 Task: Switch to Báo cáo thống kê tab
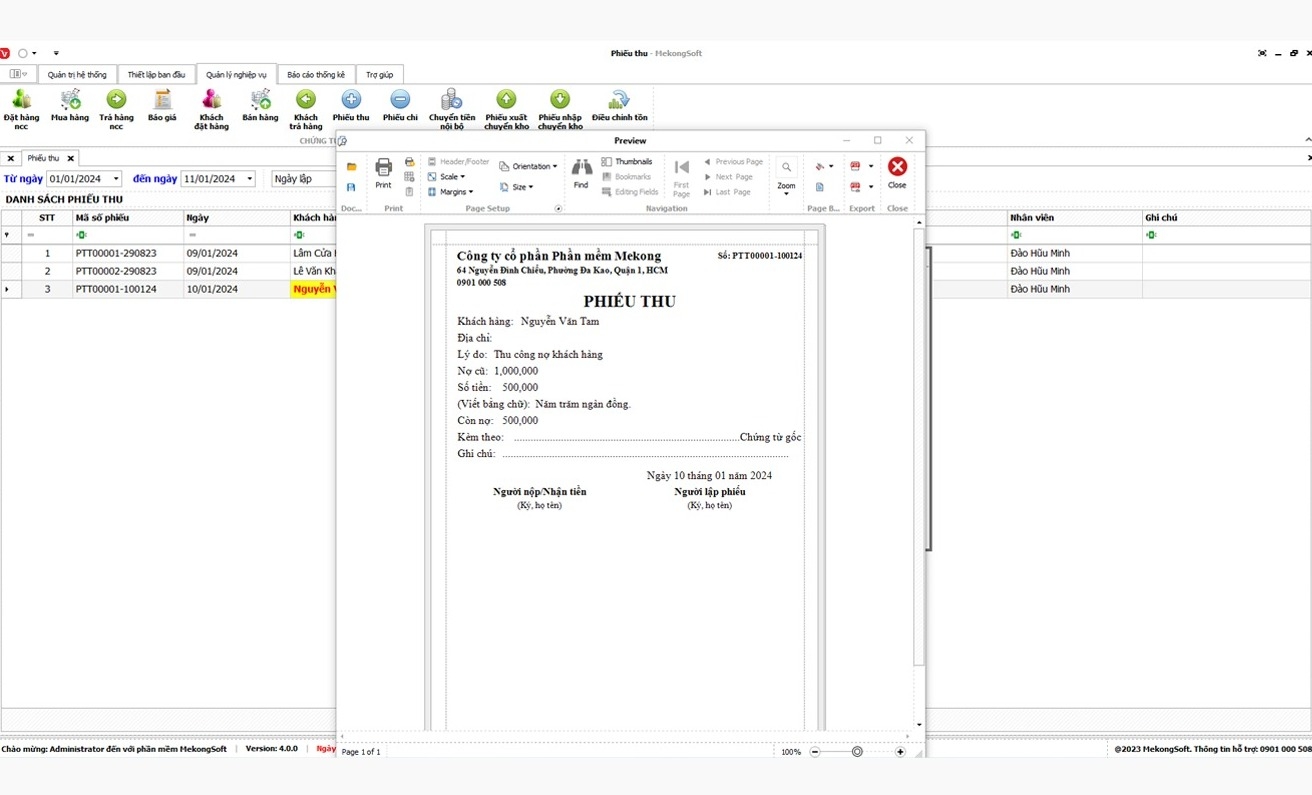pyautogui.click(x=315, y=75)
